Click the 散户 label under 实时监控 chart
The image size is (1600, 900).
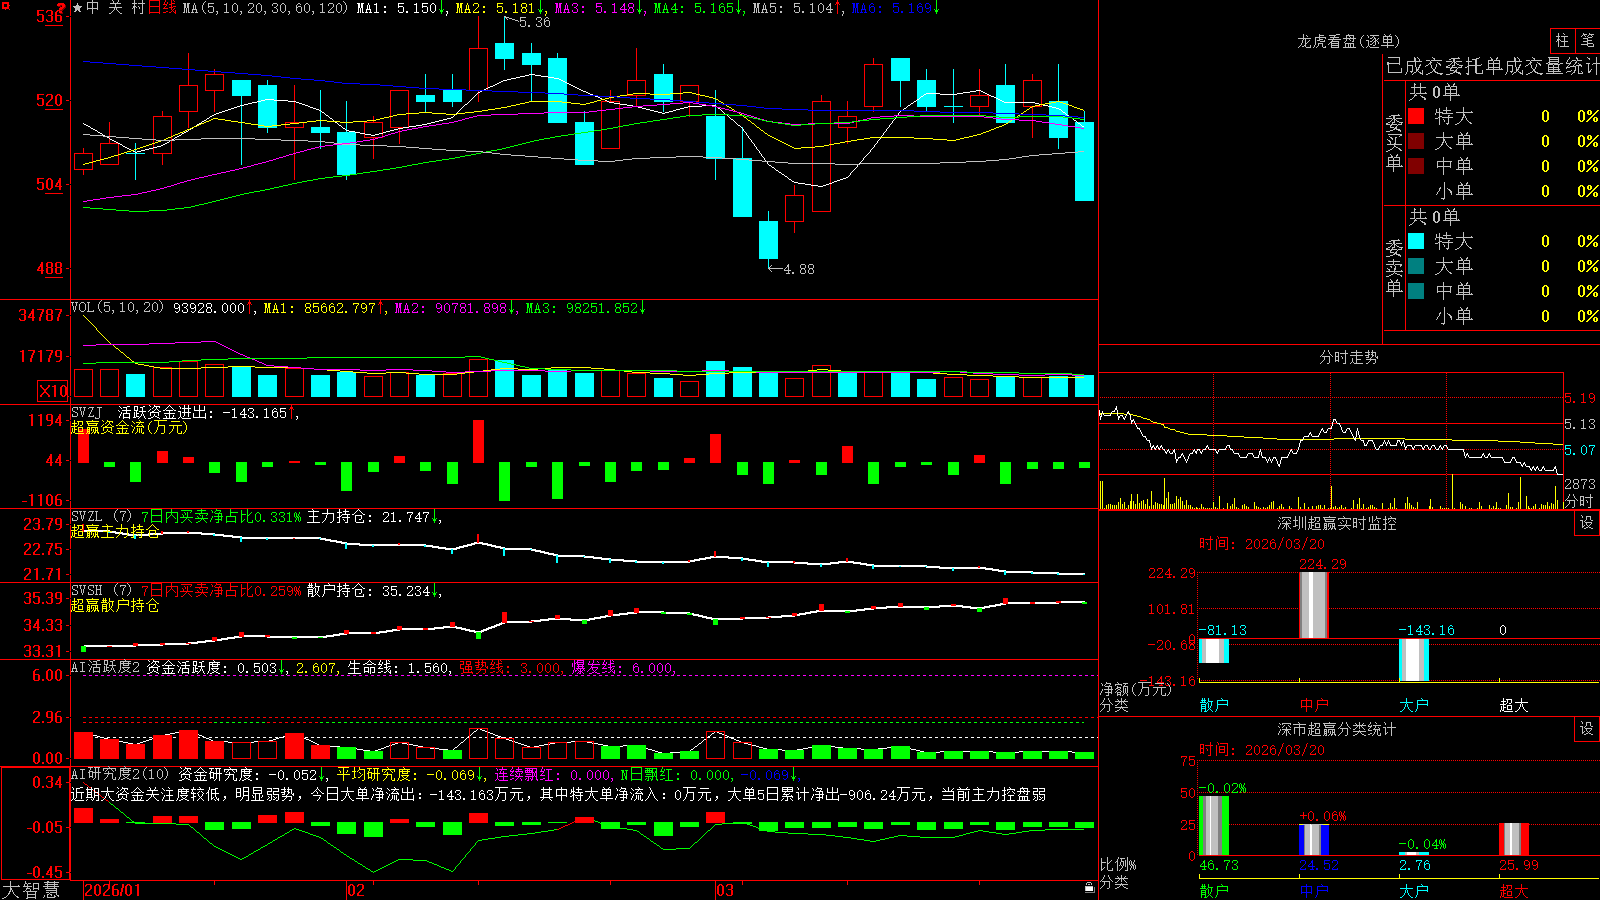tap(1214, 705)
